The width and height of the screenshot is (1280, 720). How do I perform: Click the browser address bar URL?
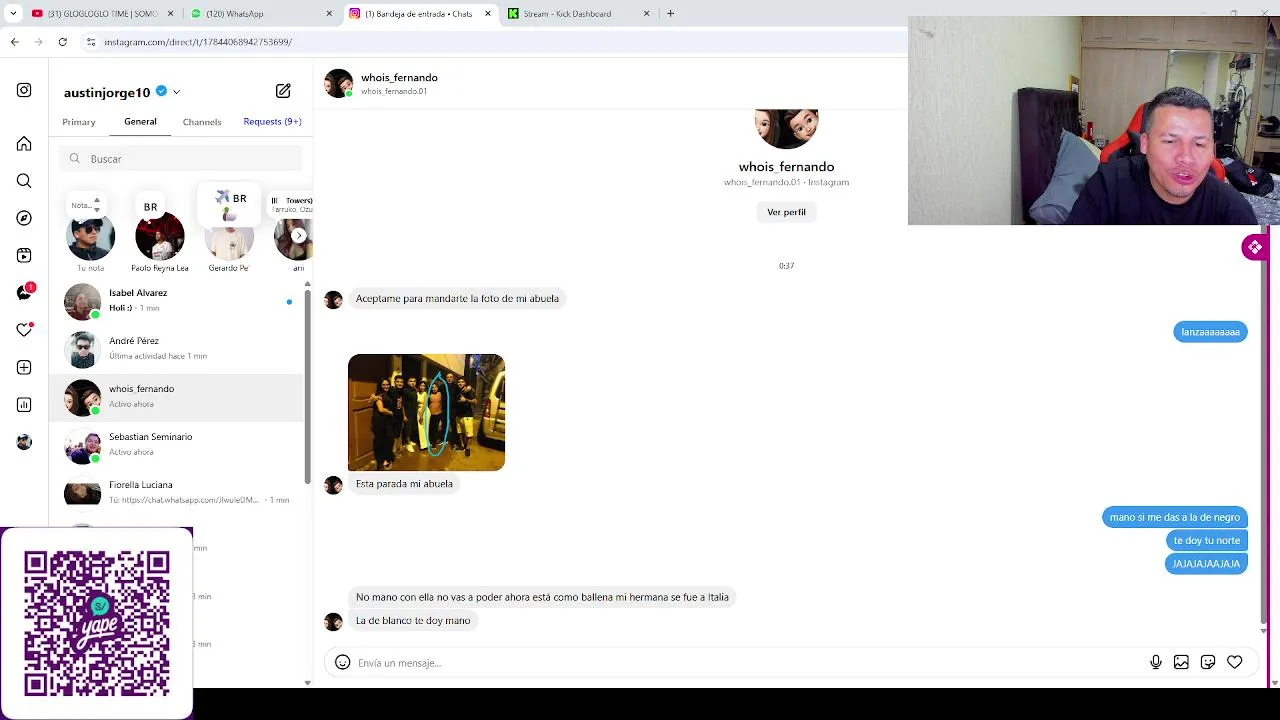pyautogui.click(x=198, y=42)
